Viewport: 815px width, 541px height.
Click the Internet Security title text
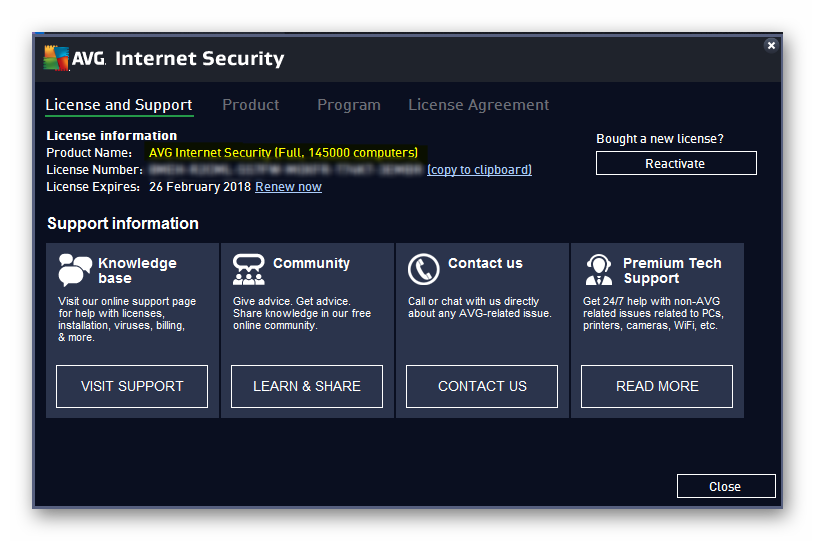pyautogui.click(x=200, y=58)
